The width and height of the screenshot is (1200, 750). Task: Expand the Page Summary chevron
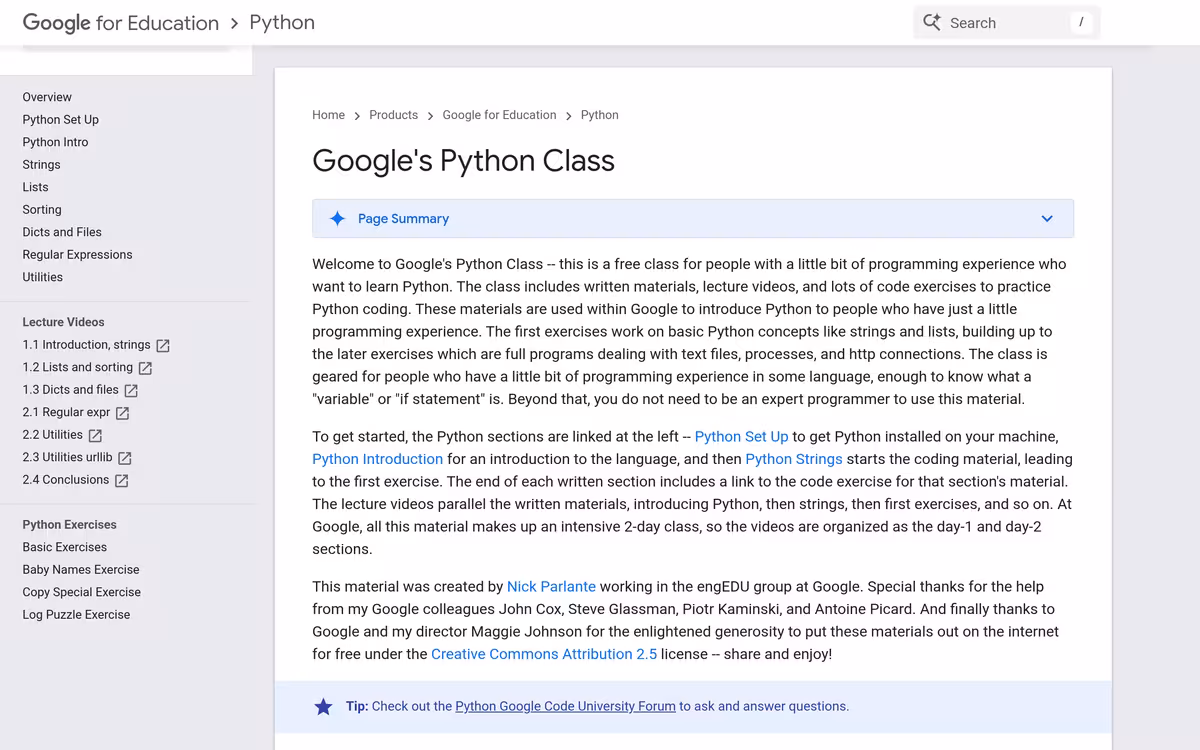pos(1047,218)
